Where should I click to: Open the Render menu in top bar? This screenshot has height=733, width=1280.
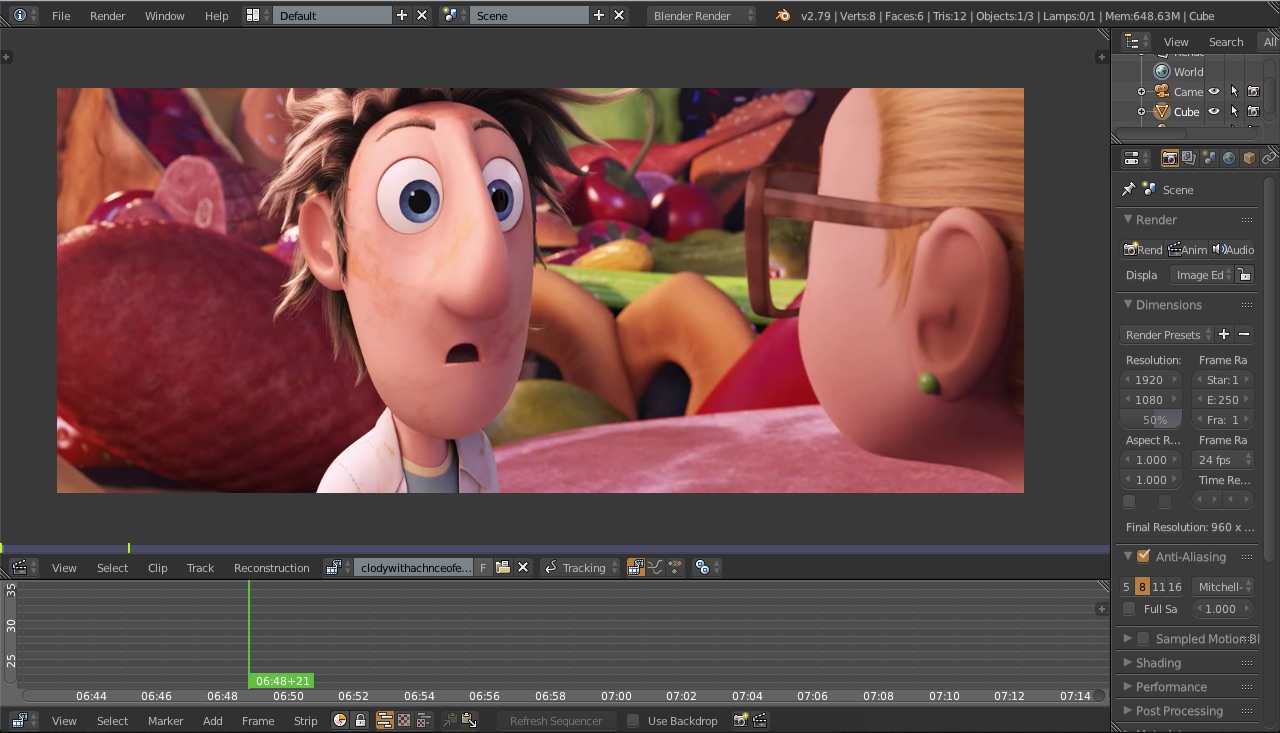point(108,16)
